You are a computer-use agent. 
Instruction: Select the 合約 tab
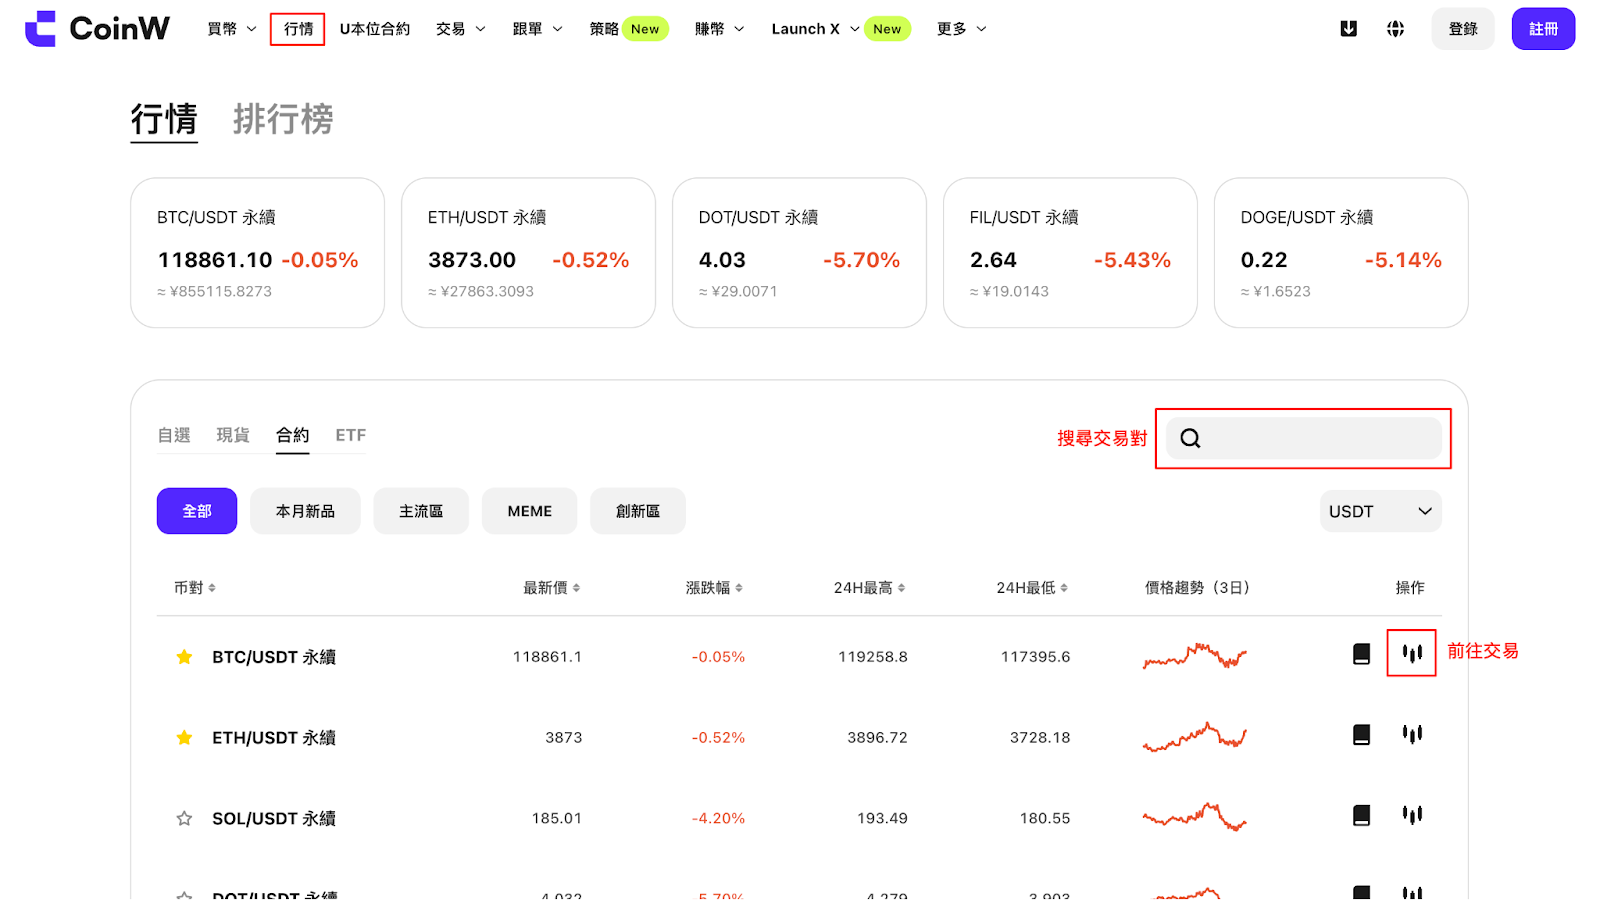point(293,435)
